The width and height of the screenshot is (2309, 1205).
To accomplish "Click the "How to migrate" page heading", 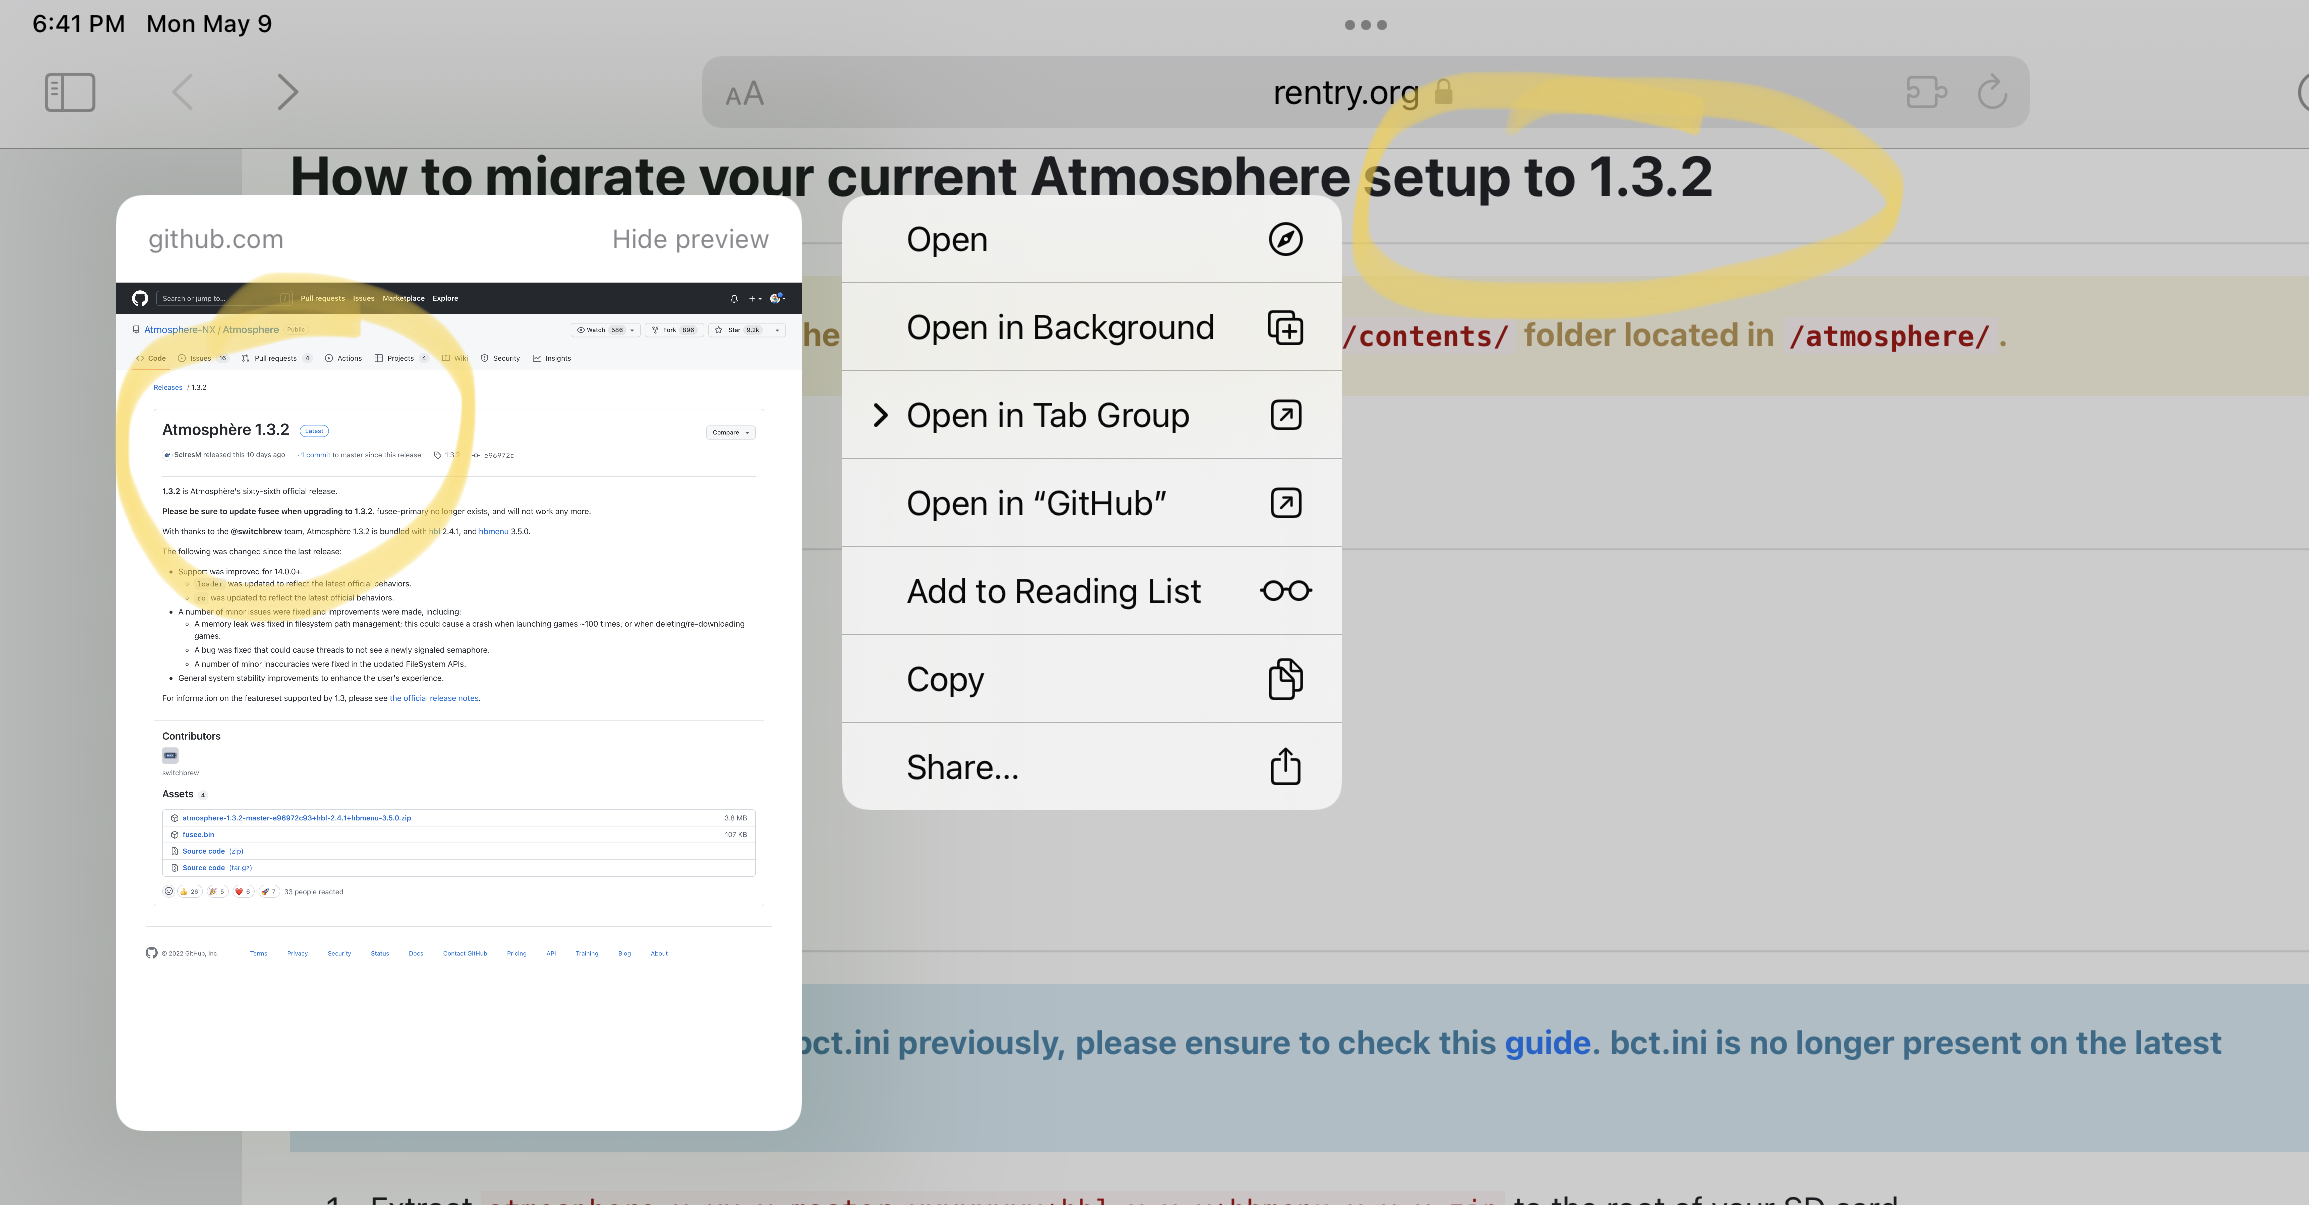I will point(1001,177).
